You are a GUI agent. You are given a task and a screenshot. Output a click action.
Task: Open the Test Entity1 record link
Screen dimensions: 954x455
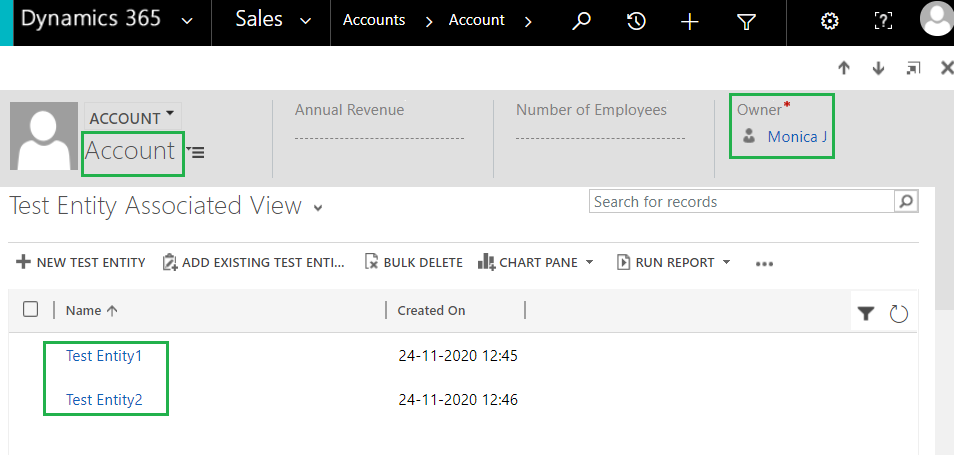click(x=103, y=355)
